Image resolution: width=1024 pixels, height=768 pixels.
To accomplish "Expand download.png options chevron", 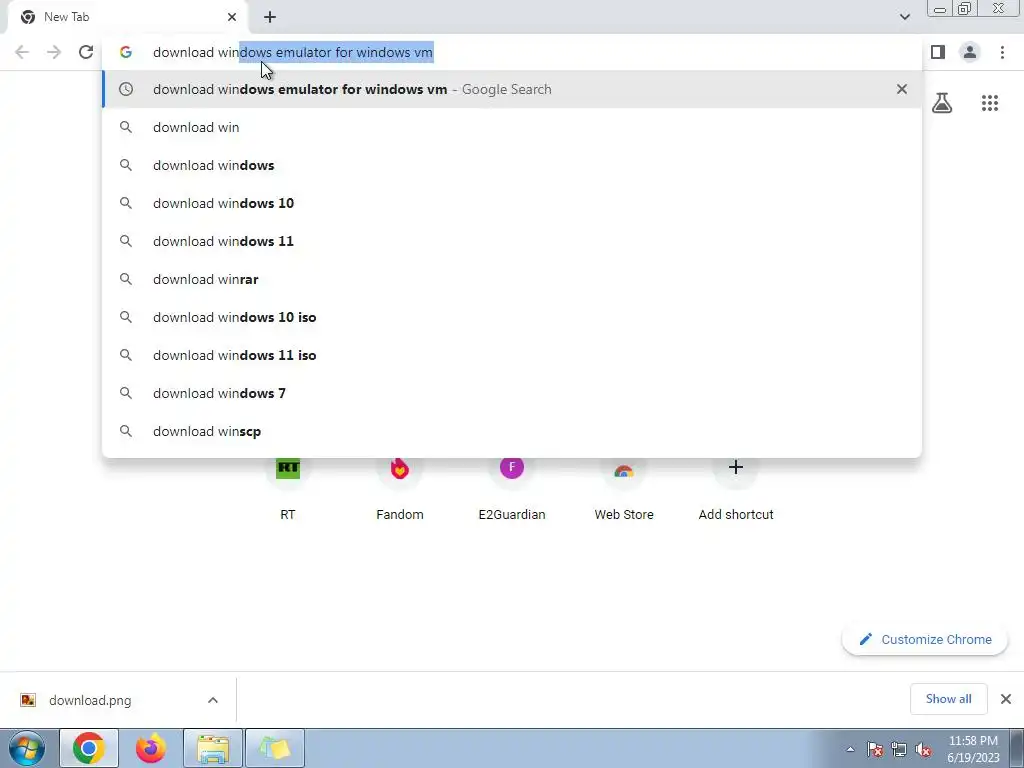I will (213, 700).
